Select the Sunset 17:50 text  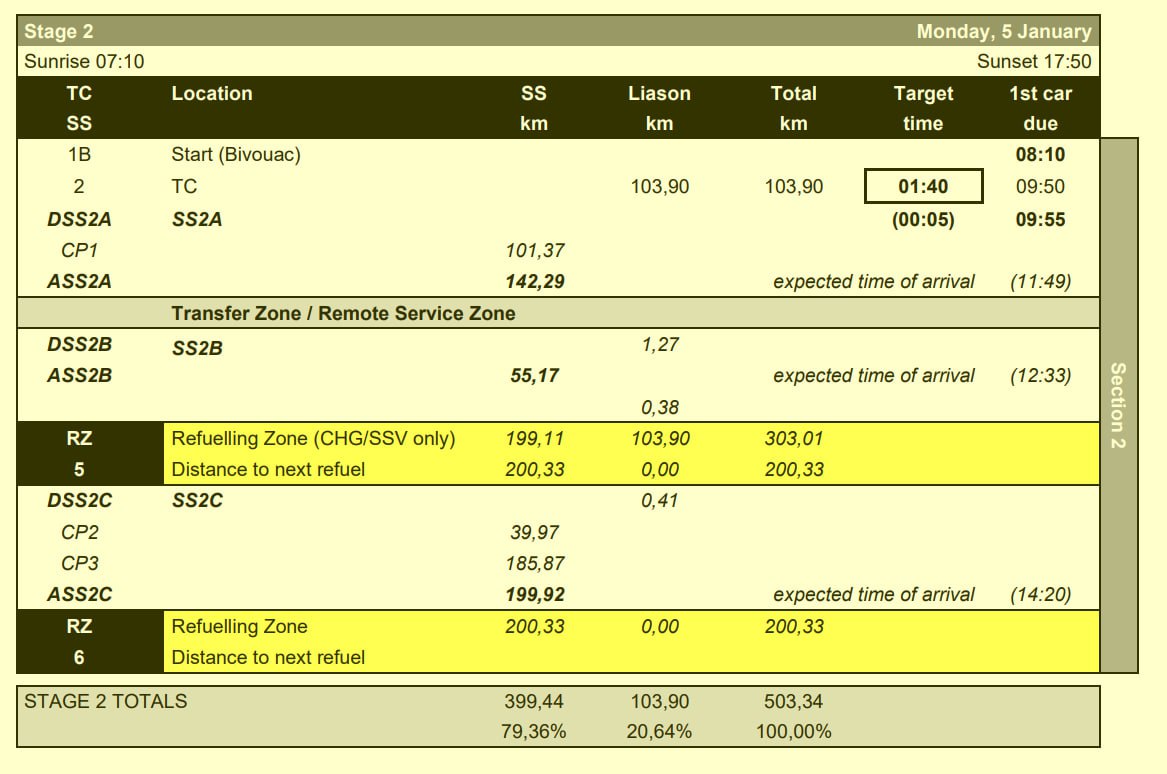point(1034,62)
